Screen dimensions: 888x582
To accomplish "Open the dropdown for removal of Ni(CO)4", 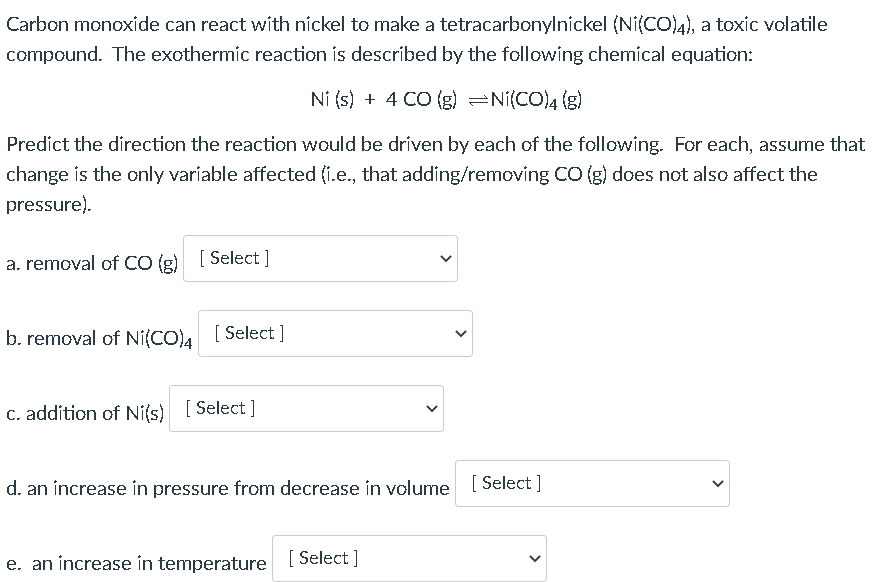I will tap(336, 333).
